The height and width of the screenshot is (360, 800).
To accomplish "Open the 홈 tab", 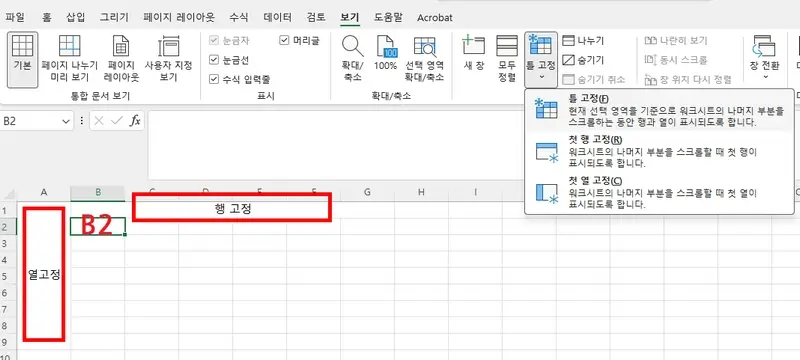I will tap(47, 17).
